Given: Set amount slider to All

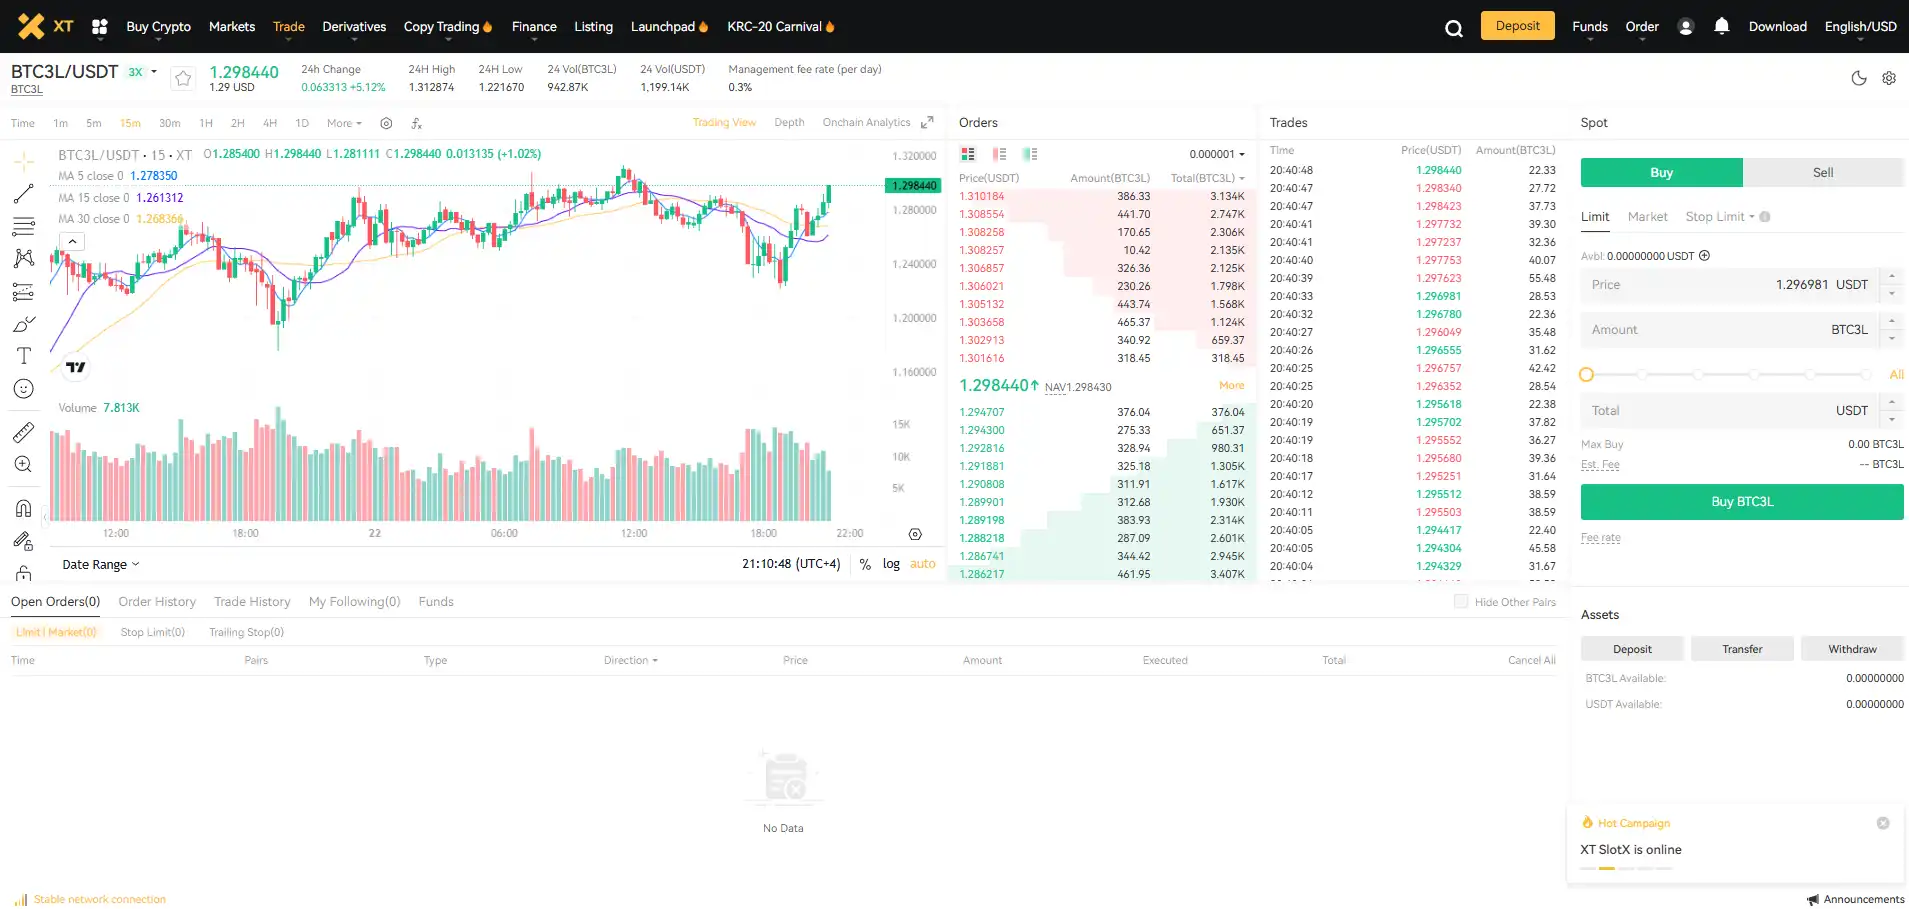Looking at the screenshot, I should [x=1896, y=375].
